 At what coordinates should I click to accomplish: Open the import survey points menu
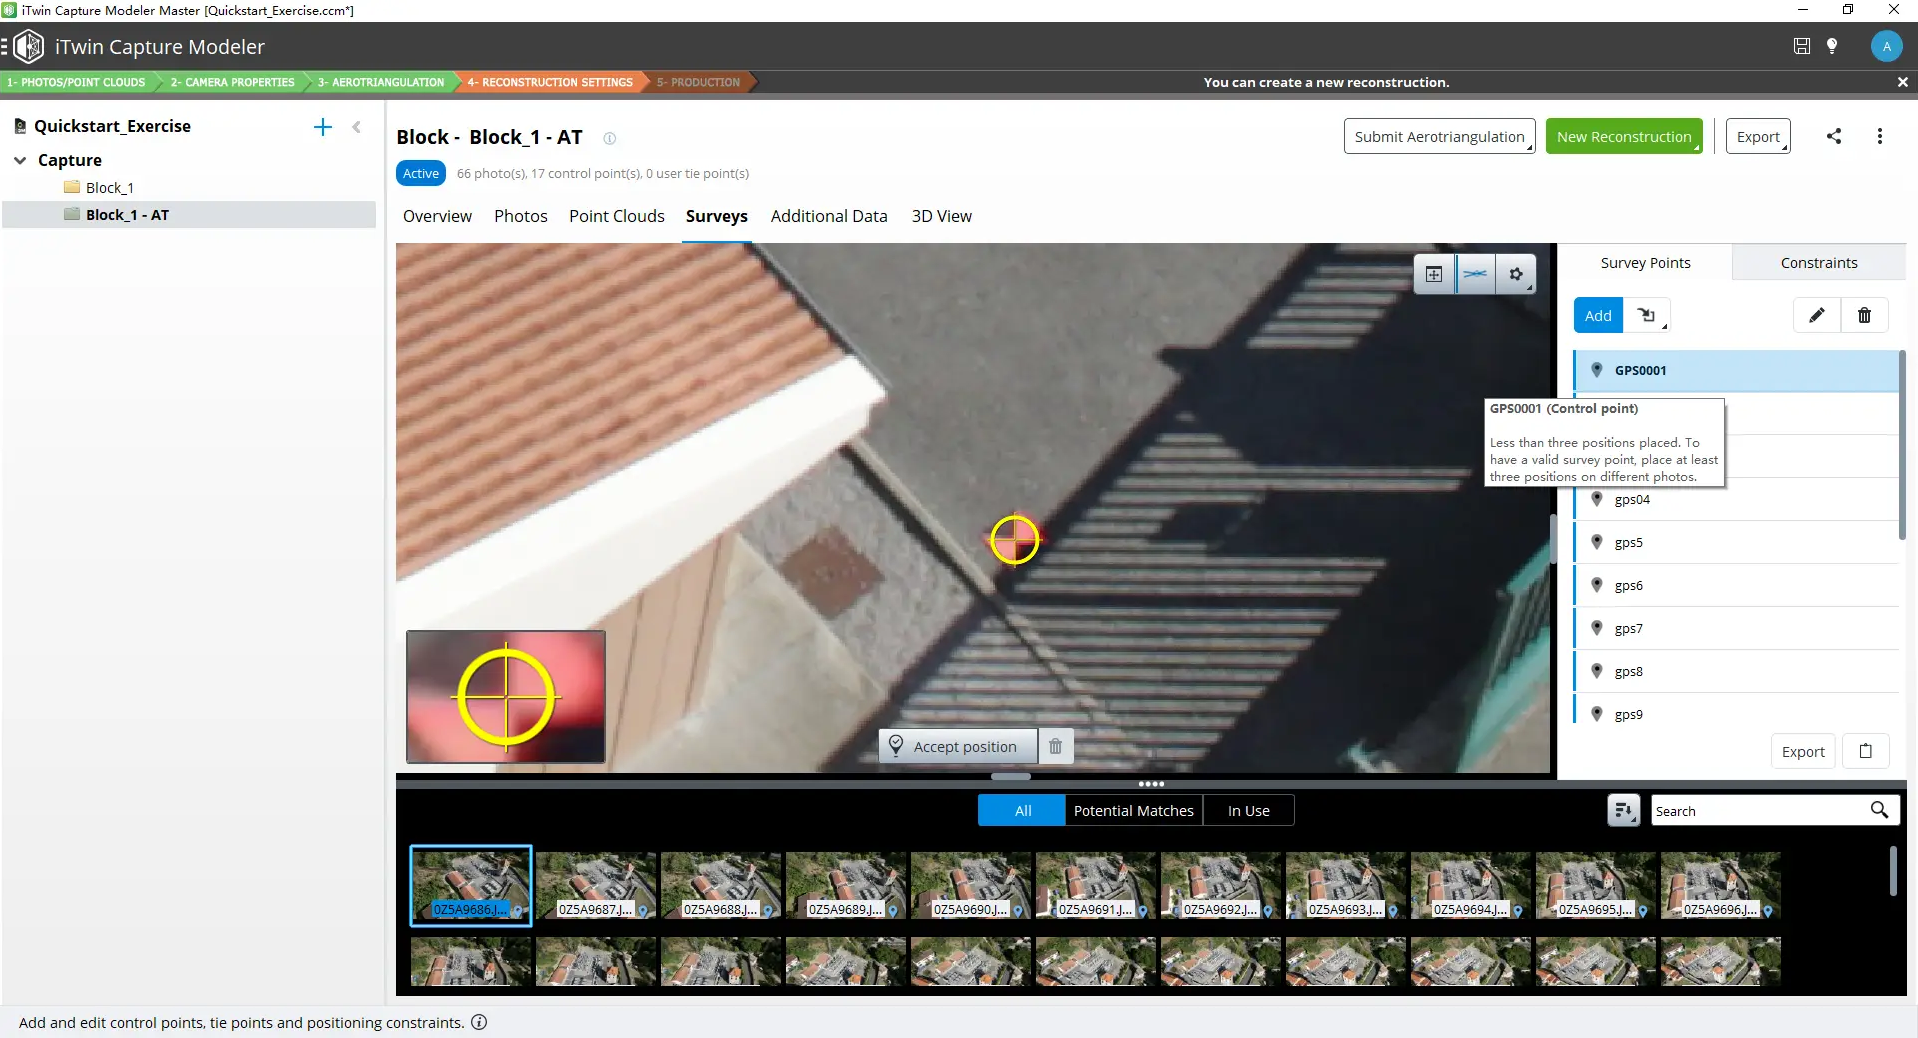[1647, 316]
